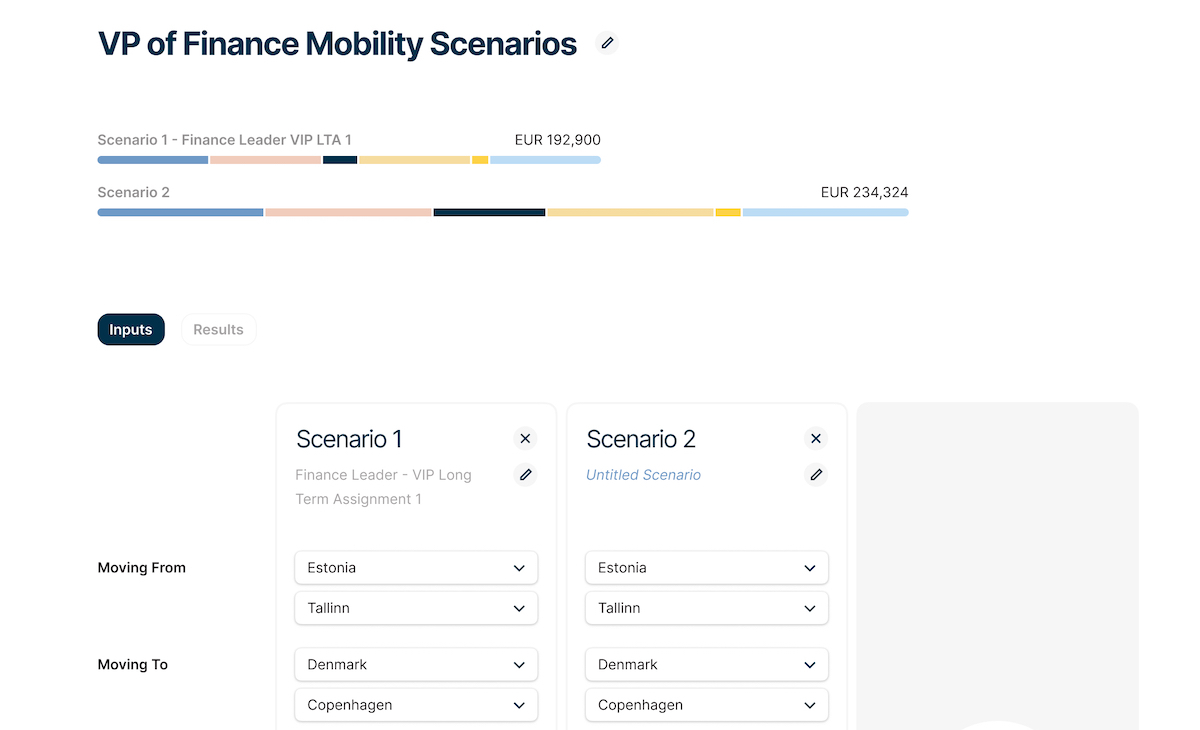Click the peach segment in Scenario 1 bar
This screenshot has width=1200, height=730.
265,160
